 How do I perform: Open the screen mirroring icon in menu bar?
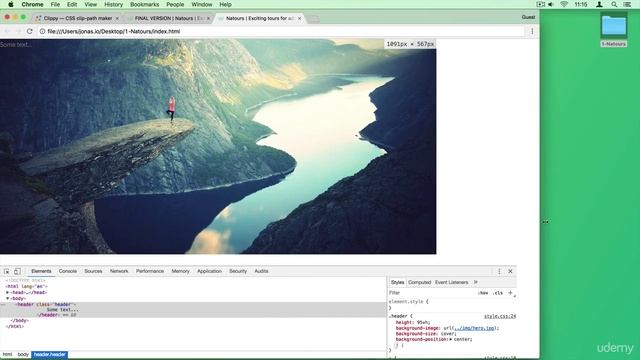[x=540, y=4]
